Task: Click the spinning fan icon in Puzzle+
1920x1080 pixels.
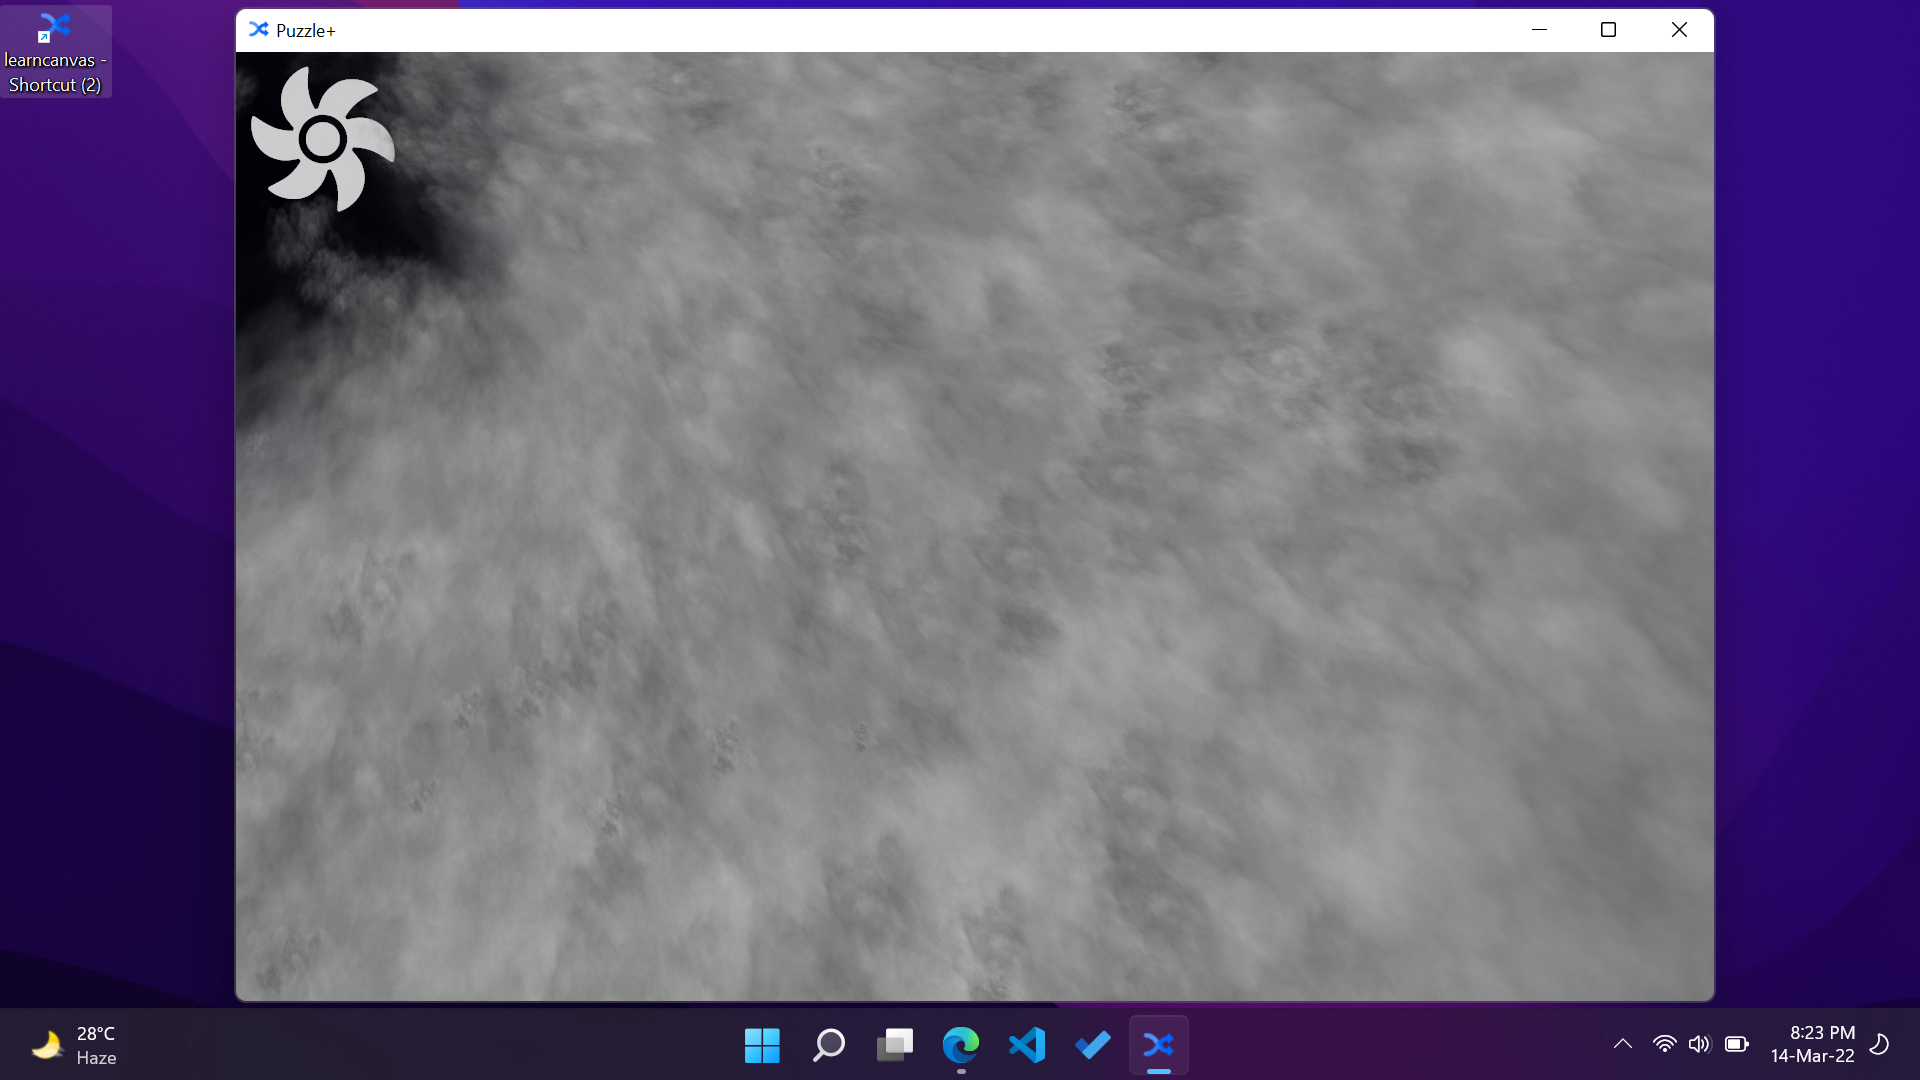Action: coord(322,139)
